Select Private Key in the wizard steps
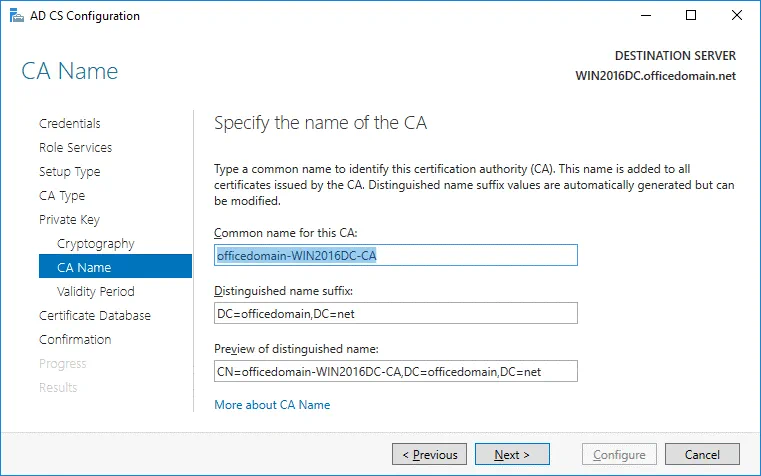 (x=69, y=220)
